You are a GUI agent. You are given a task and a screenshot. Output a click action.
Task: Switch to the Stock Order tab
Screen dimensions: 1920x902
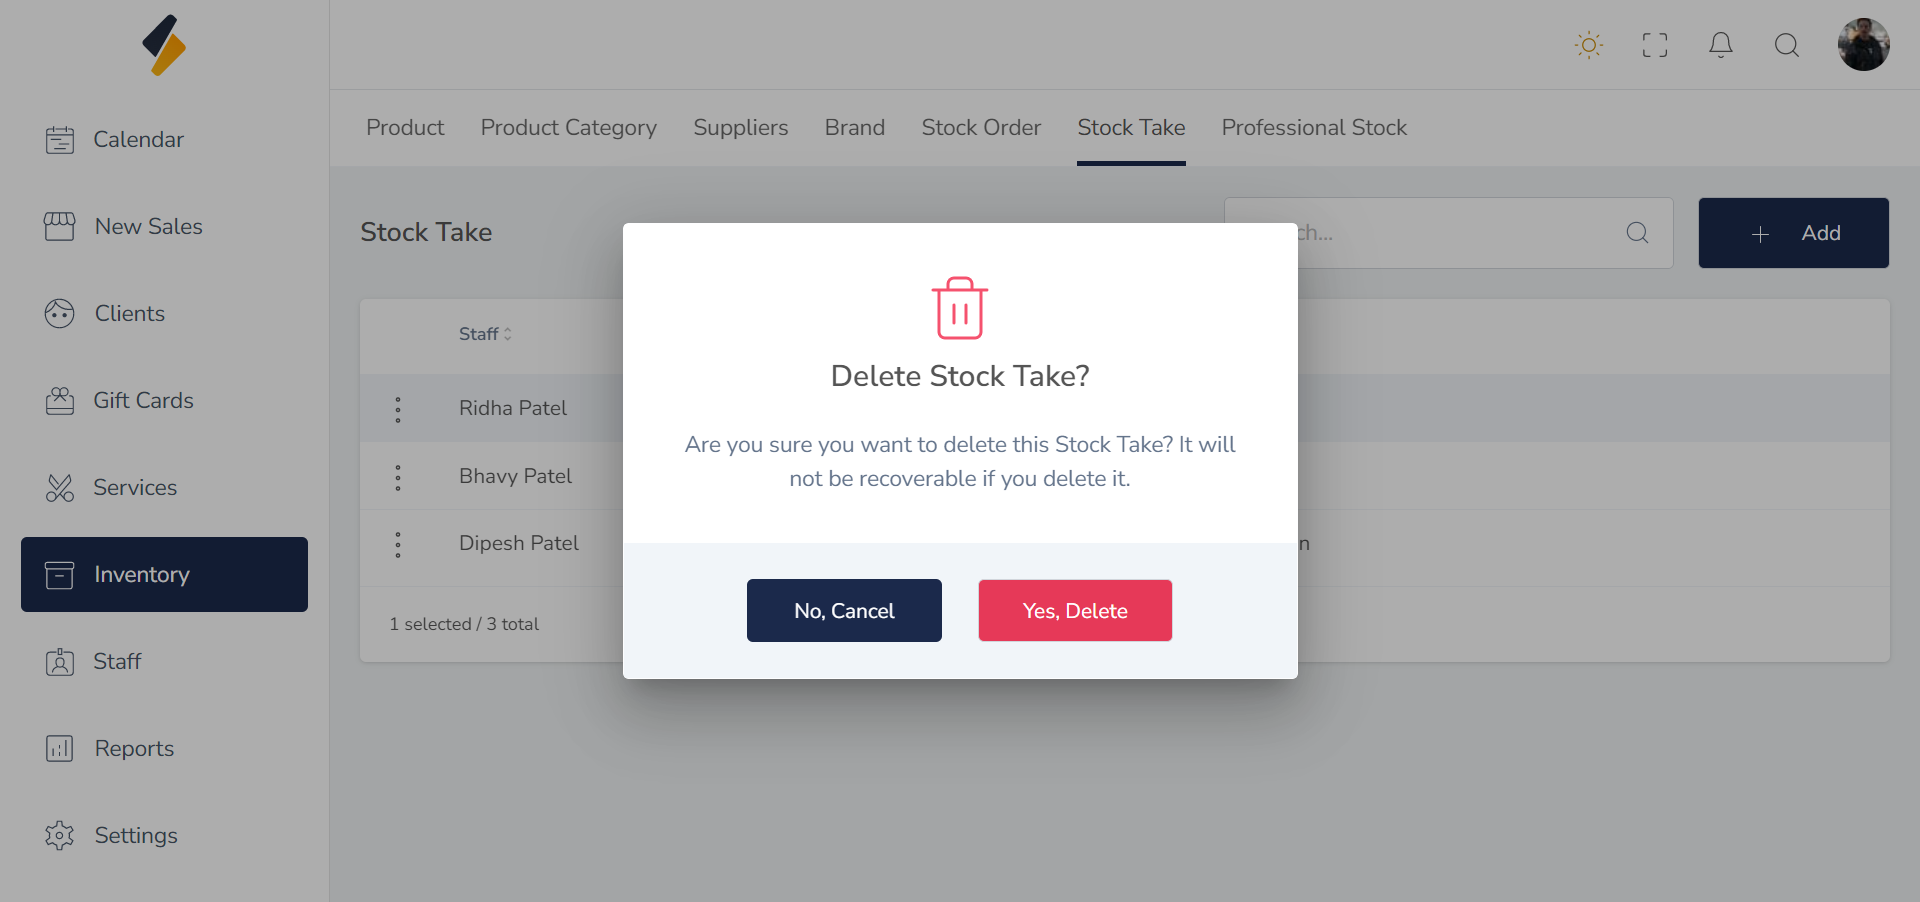pyautogui.click(x=981, y=128)
